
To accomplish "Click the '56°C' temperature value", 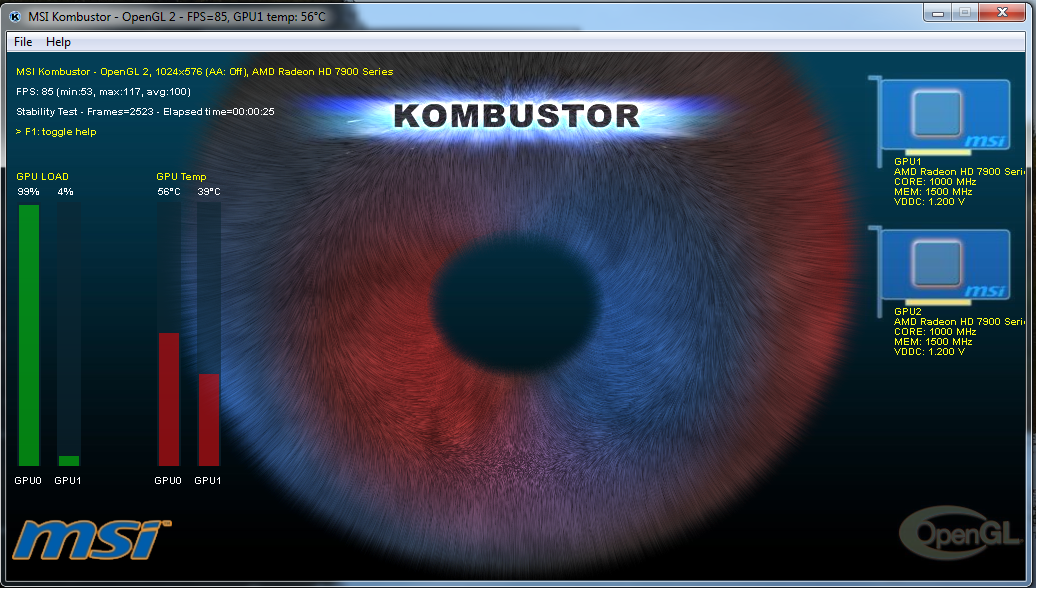I will [x=169, y=192].
